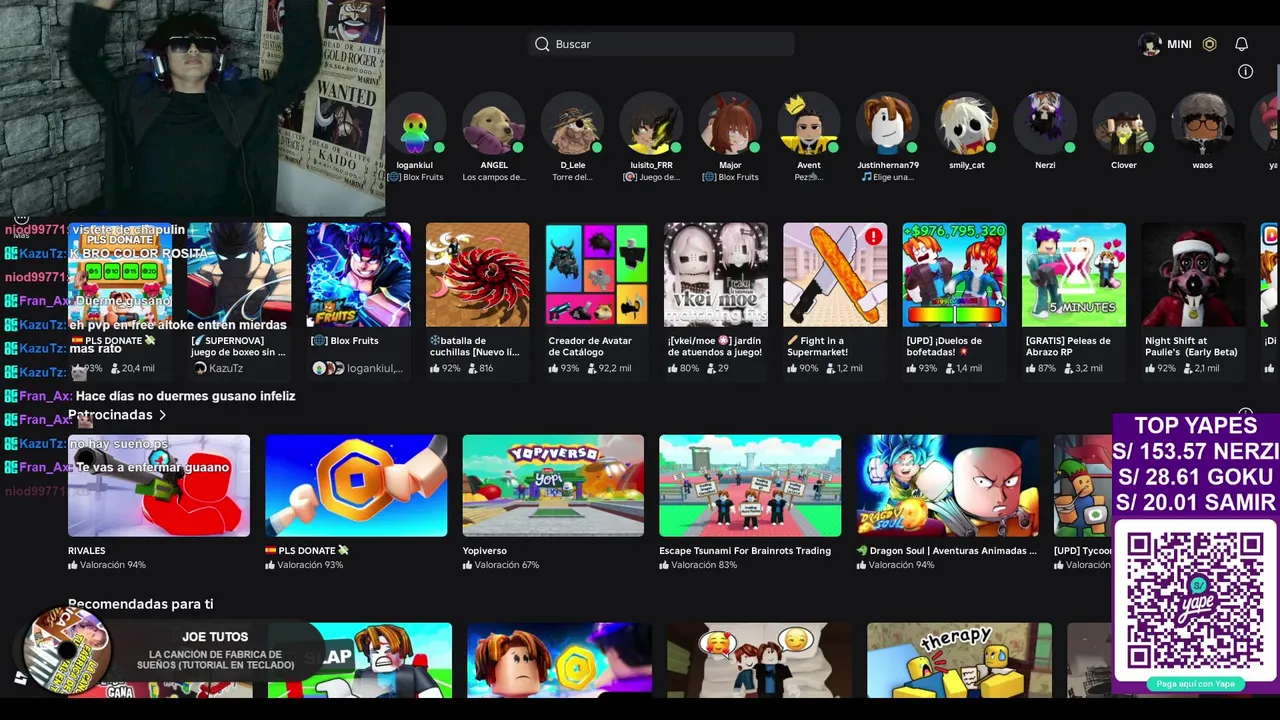The image size is (1280, 720).
Task: Open the RIVALES sponsored game image
Action: pos(159,486)
